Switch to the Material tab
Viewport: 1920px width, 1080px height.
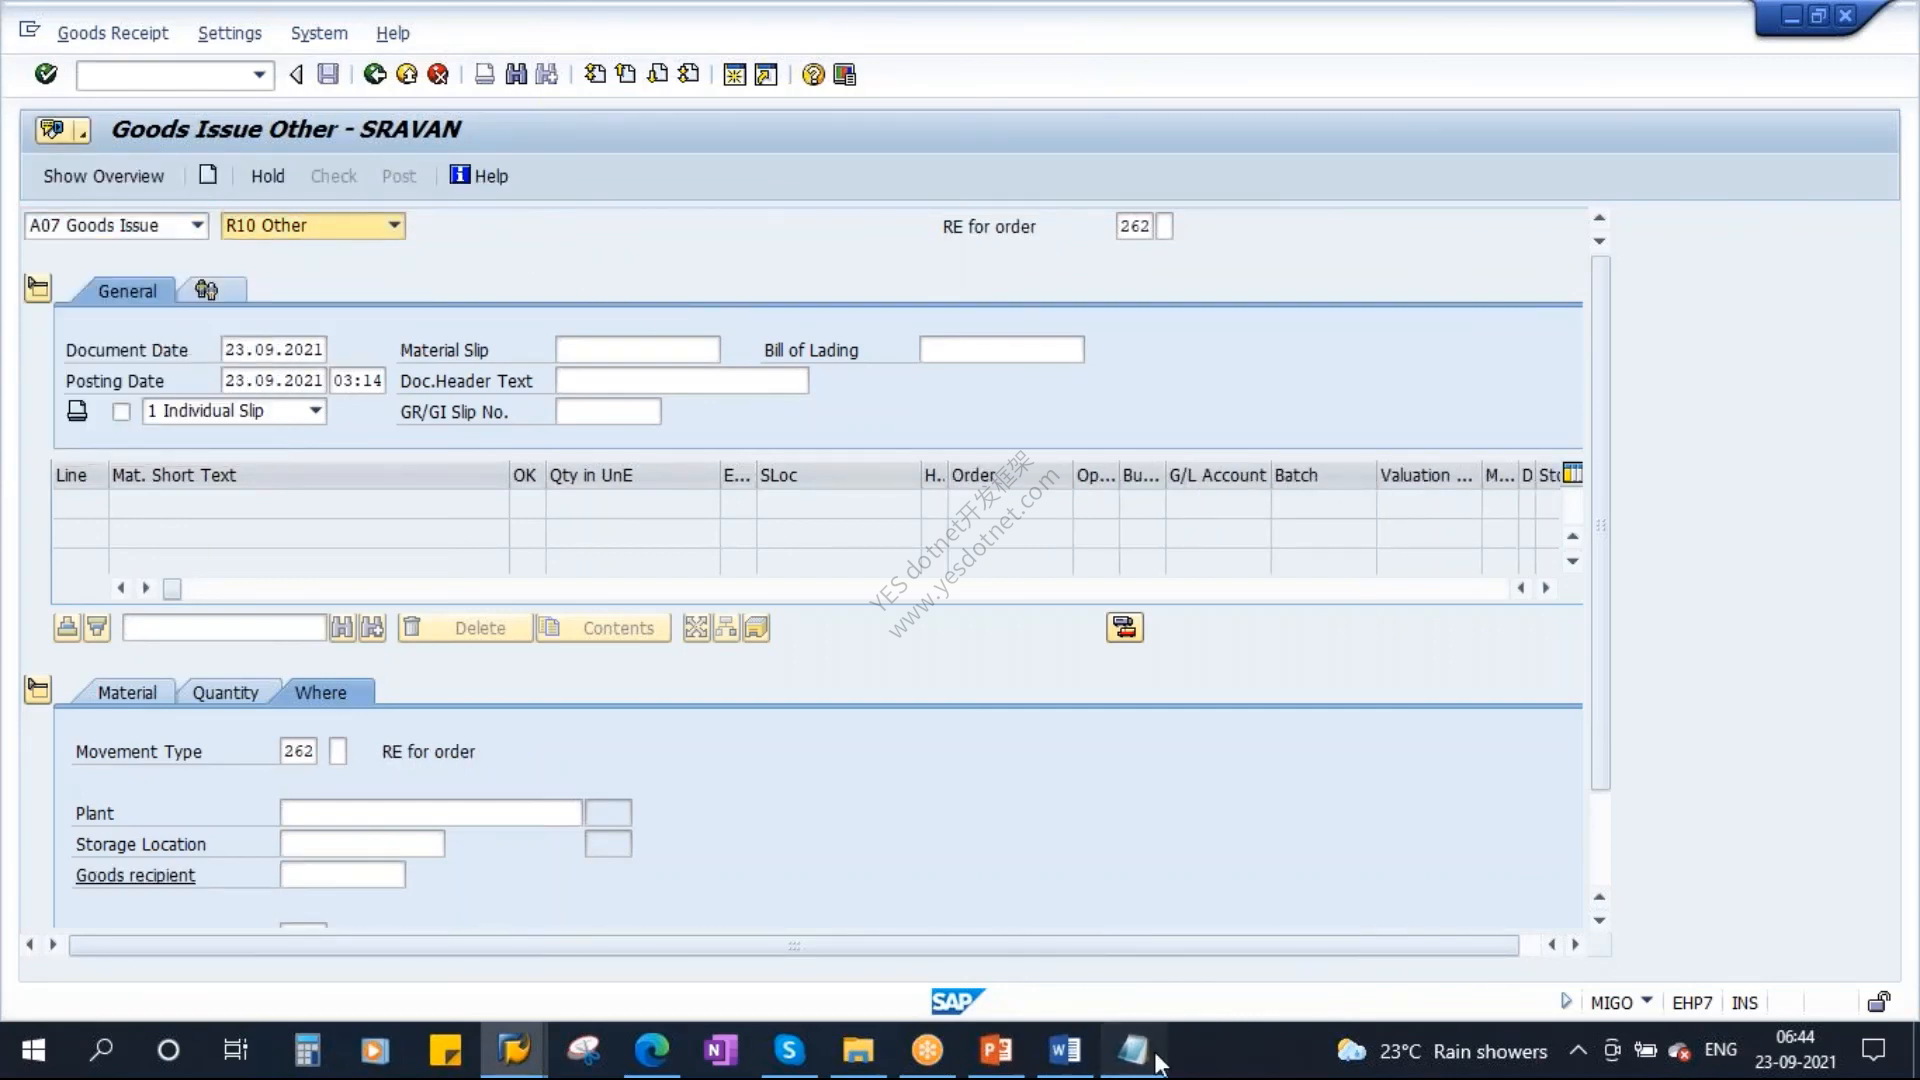[x=127, y=693]
